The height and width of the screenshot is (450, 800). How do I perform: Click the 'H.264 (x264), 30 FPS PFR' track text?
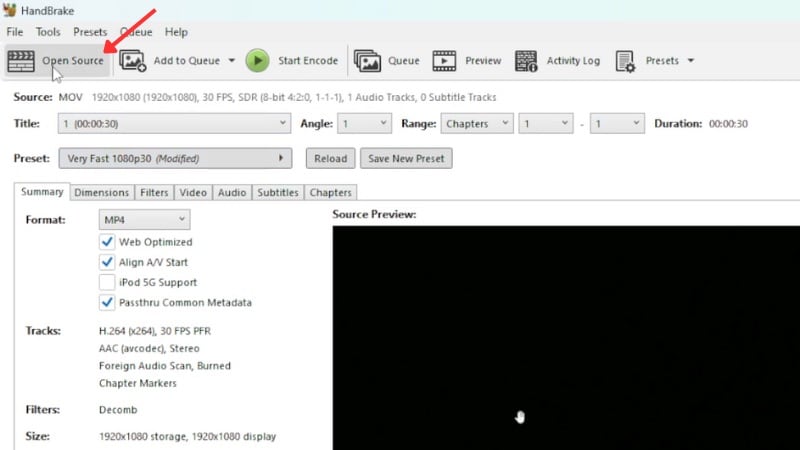tap(155, 331)
